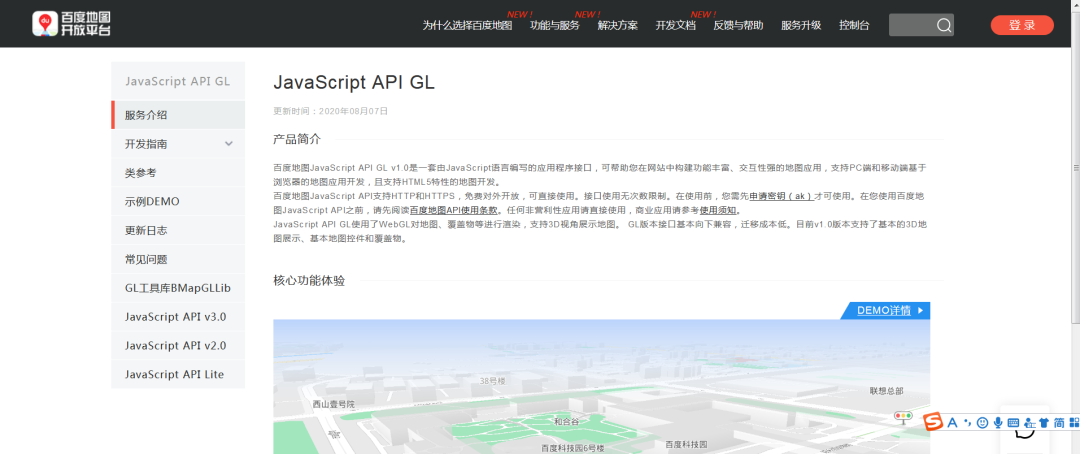Open JavaScript API Lite sidebar item
1080x454 pixels.
tap(178, 375)
